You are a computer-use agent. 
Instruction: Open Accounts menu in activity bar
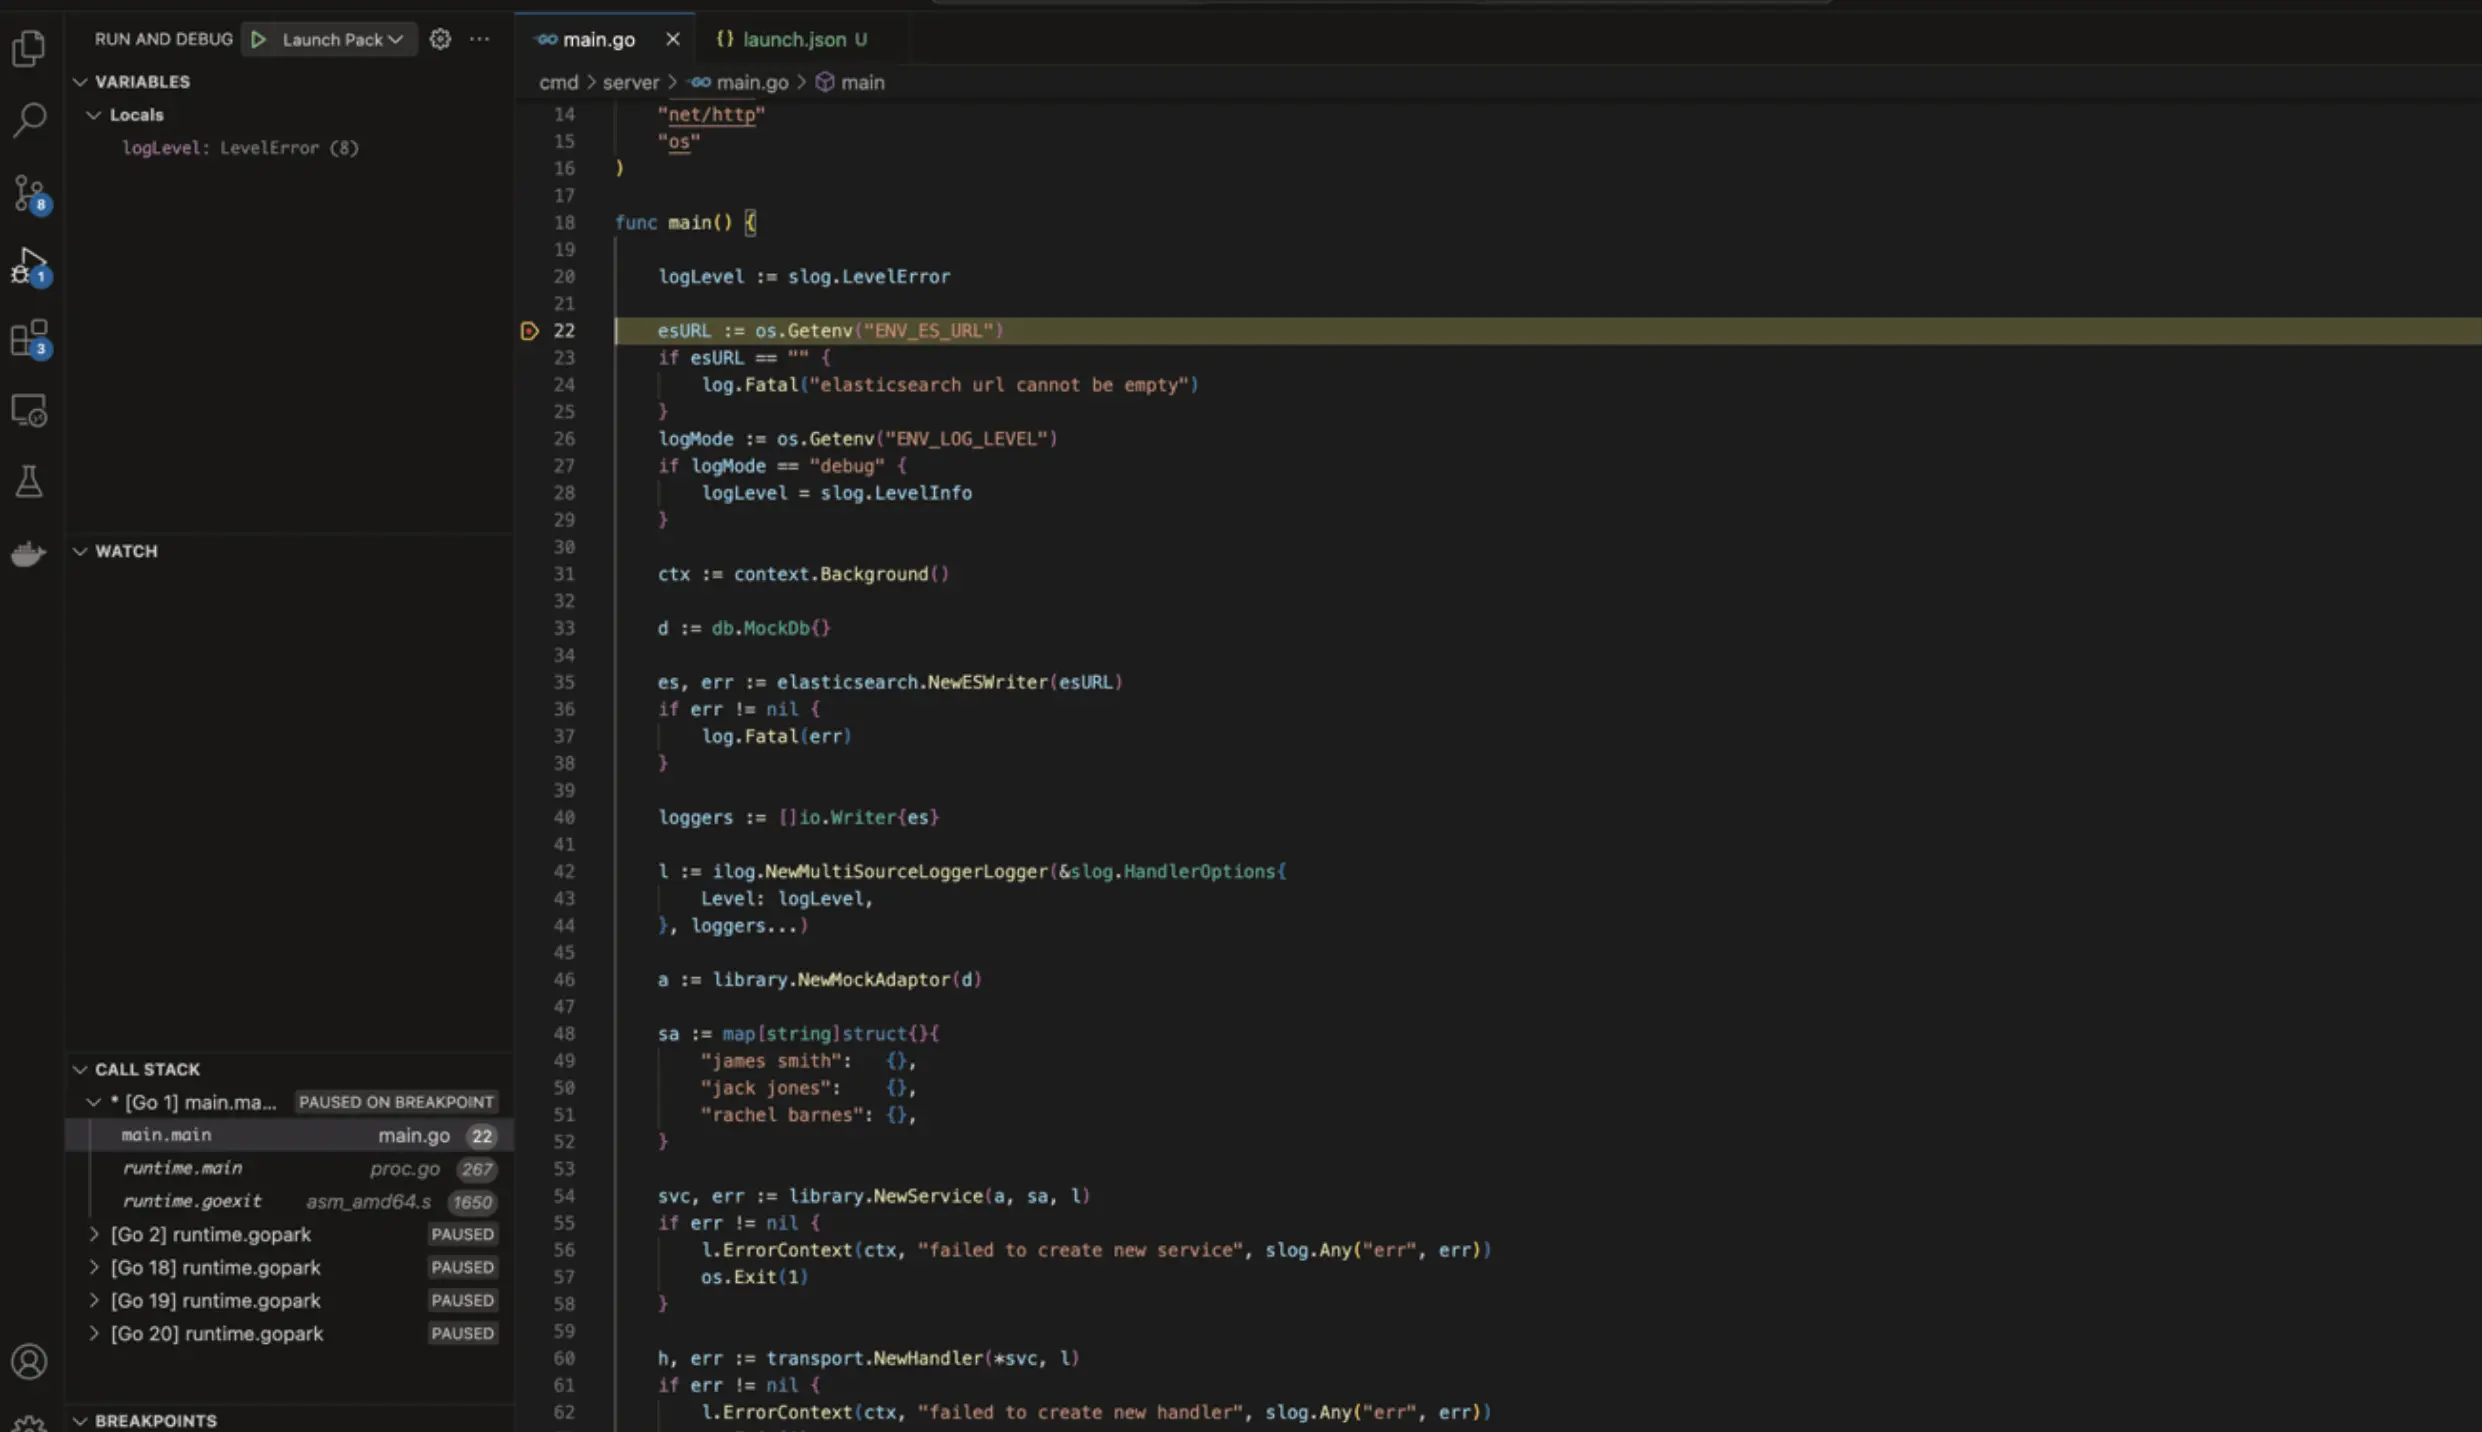pyautogui.click(x=29, y=1361)
